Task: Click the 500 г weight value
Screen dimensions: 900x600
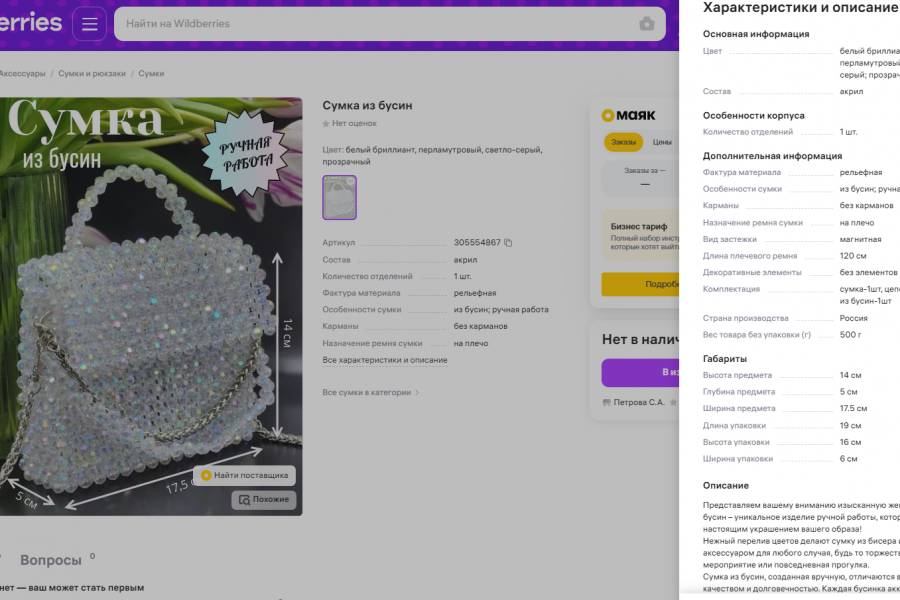Action: (x=851, y=335)
